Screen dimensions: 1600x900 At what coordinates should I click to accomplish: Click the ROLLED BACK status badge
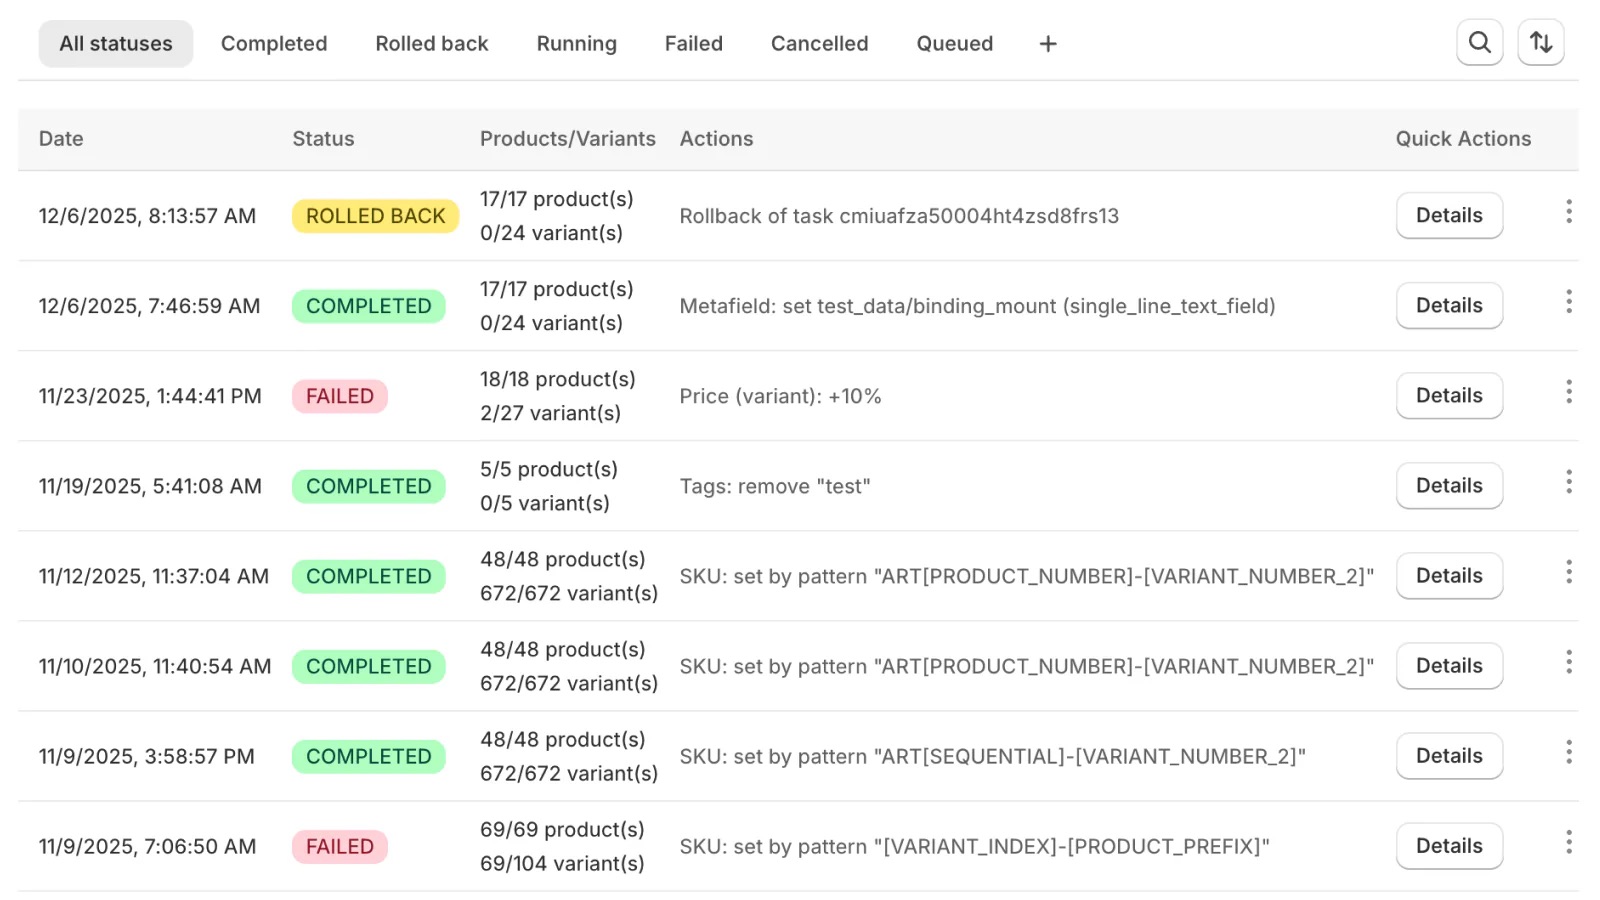point(376,216)
